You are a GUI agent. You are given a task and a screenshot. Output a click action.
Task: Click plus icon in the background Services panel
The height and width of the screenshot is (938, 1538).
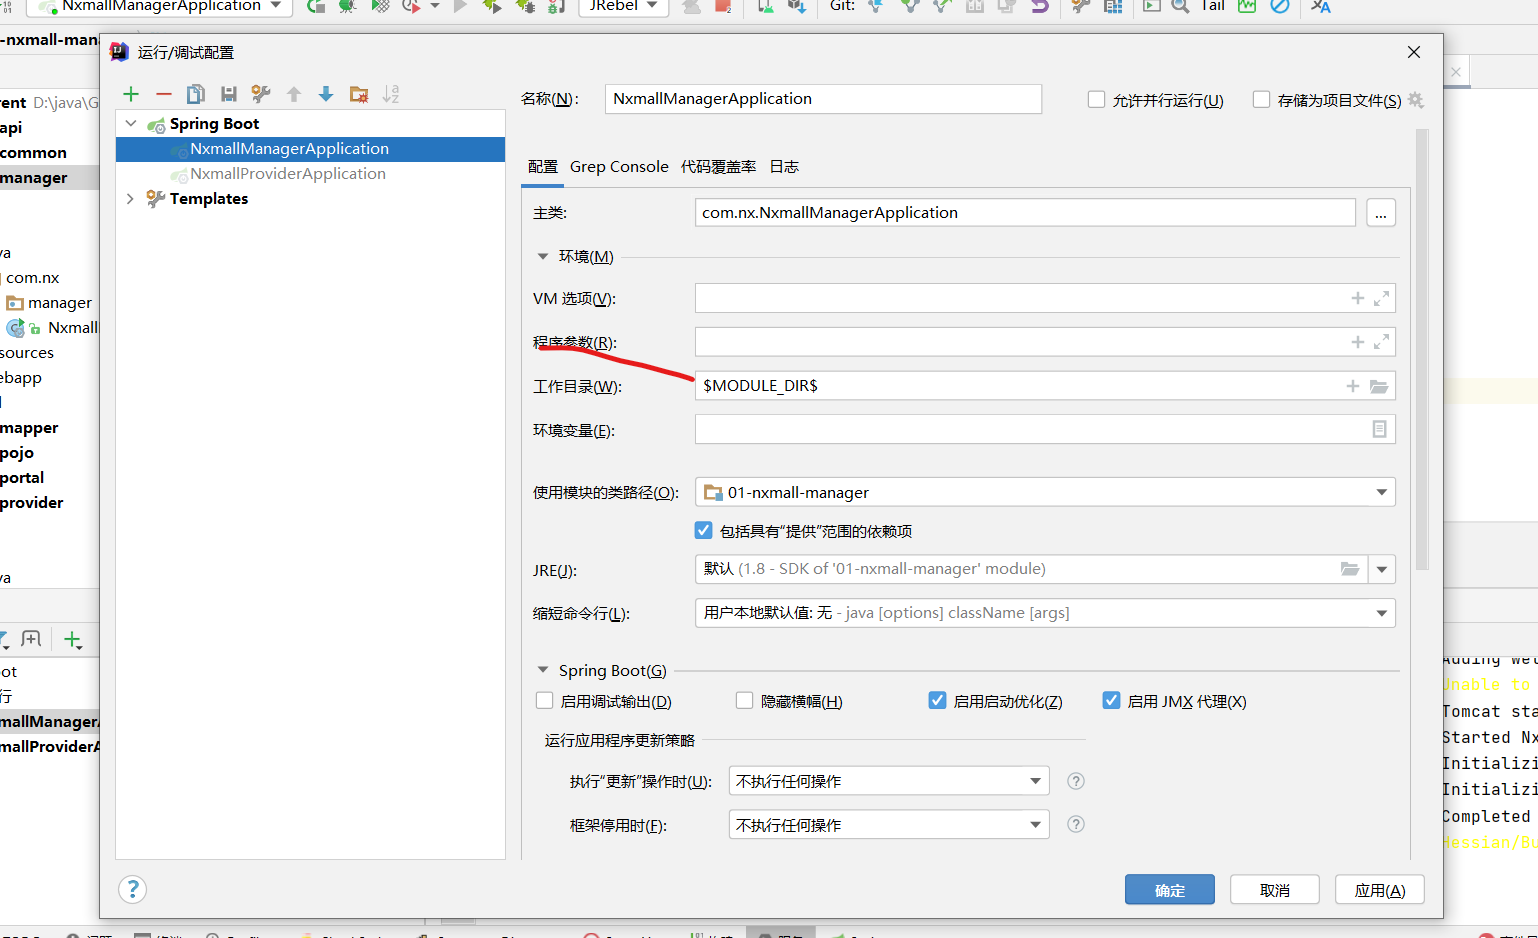(x=72, y=639)
